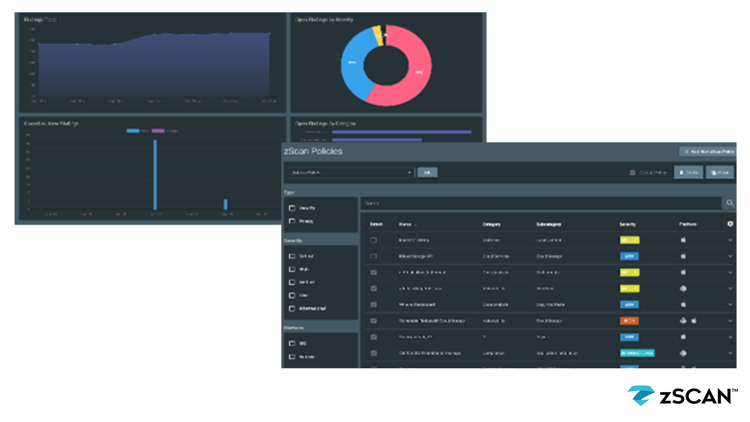Check the Default box of the first policy row
Screen dimensions: 750x422
pos(374,240)
